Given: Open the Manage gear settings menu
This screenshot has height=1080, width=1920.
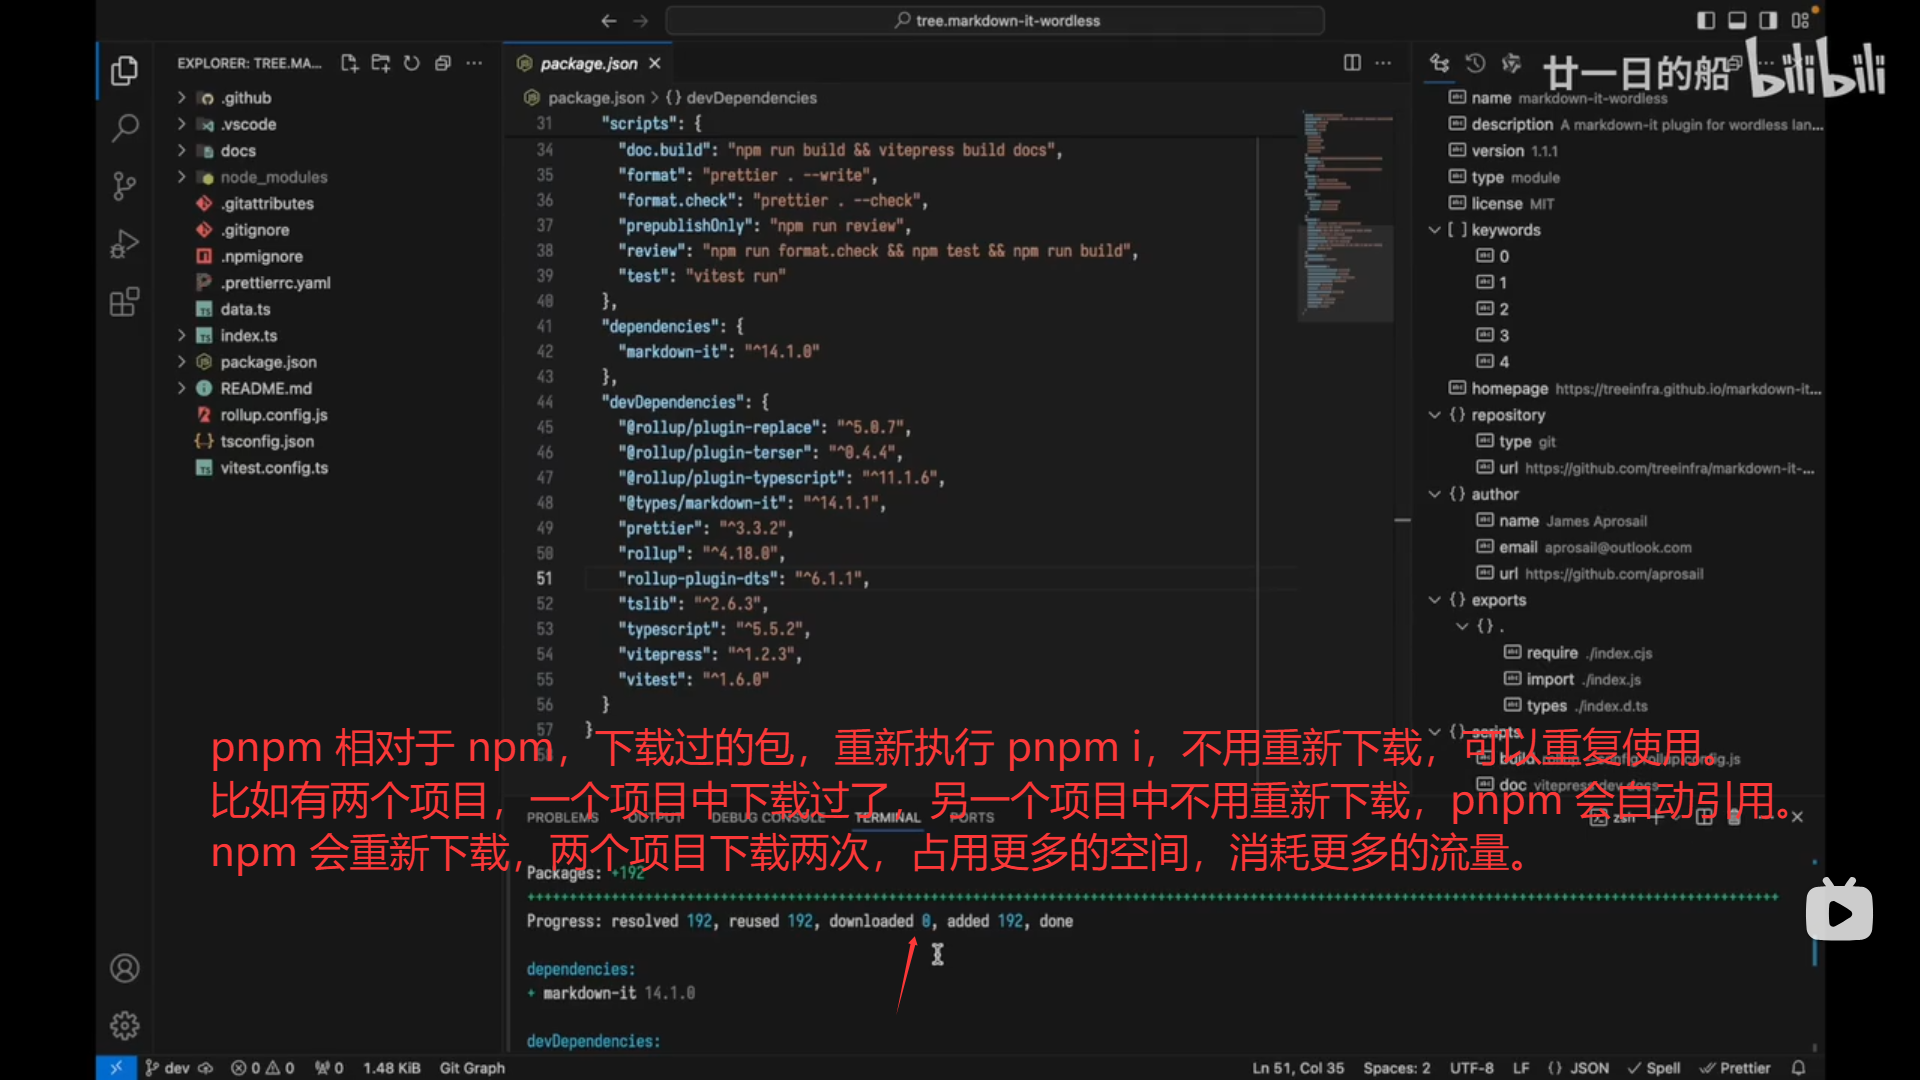Looking at the screenshot, I should (124, 1025).
